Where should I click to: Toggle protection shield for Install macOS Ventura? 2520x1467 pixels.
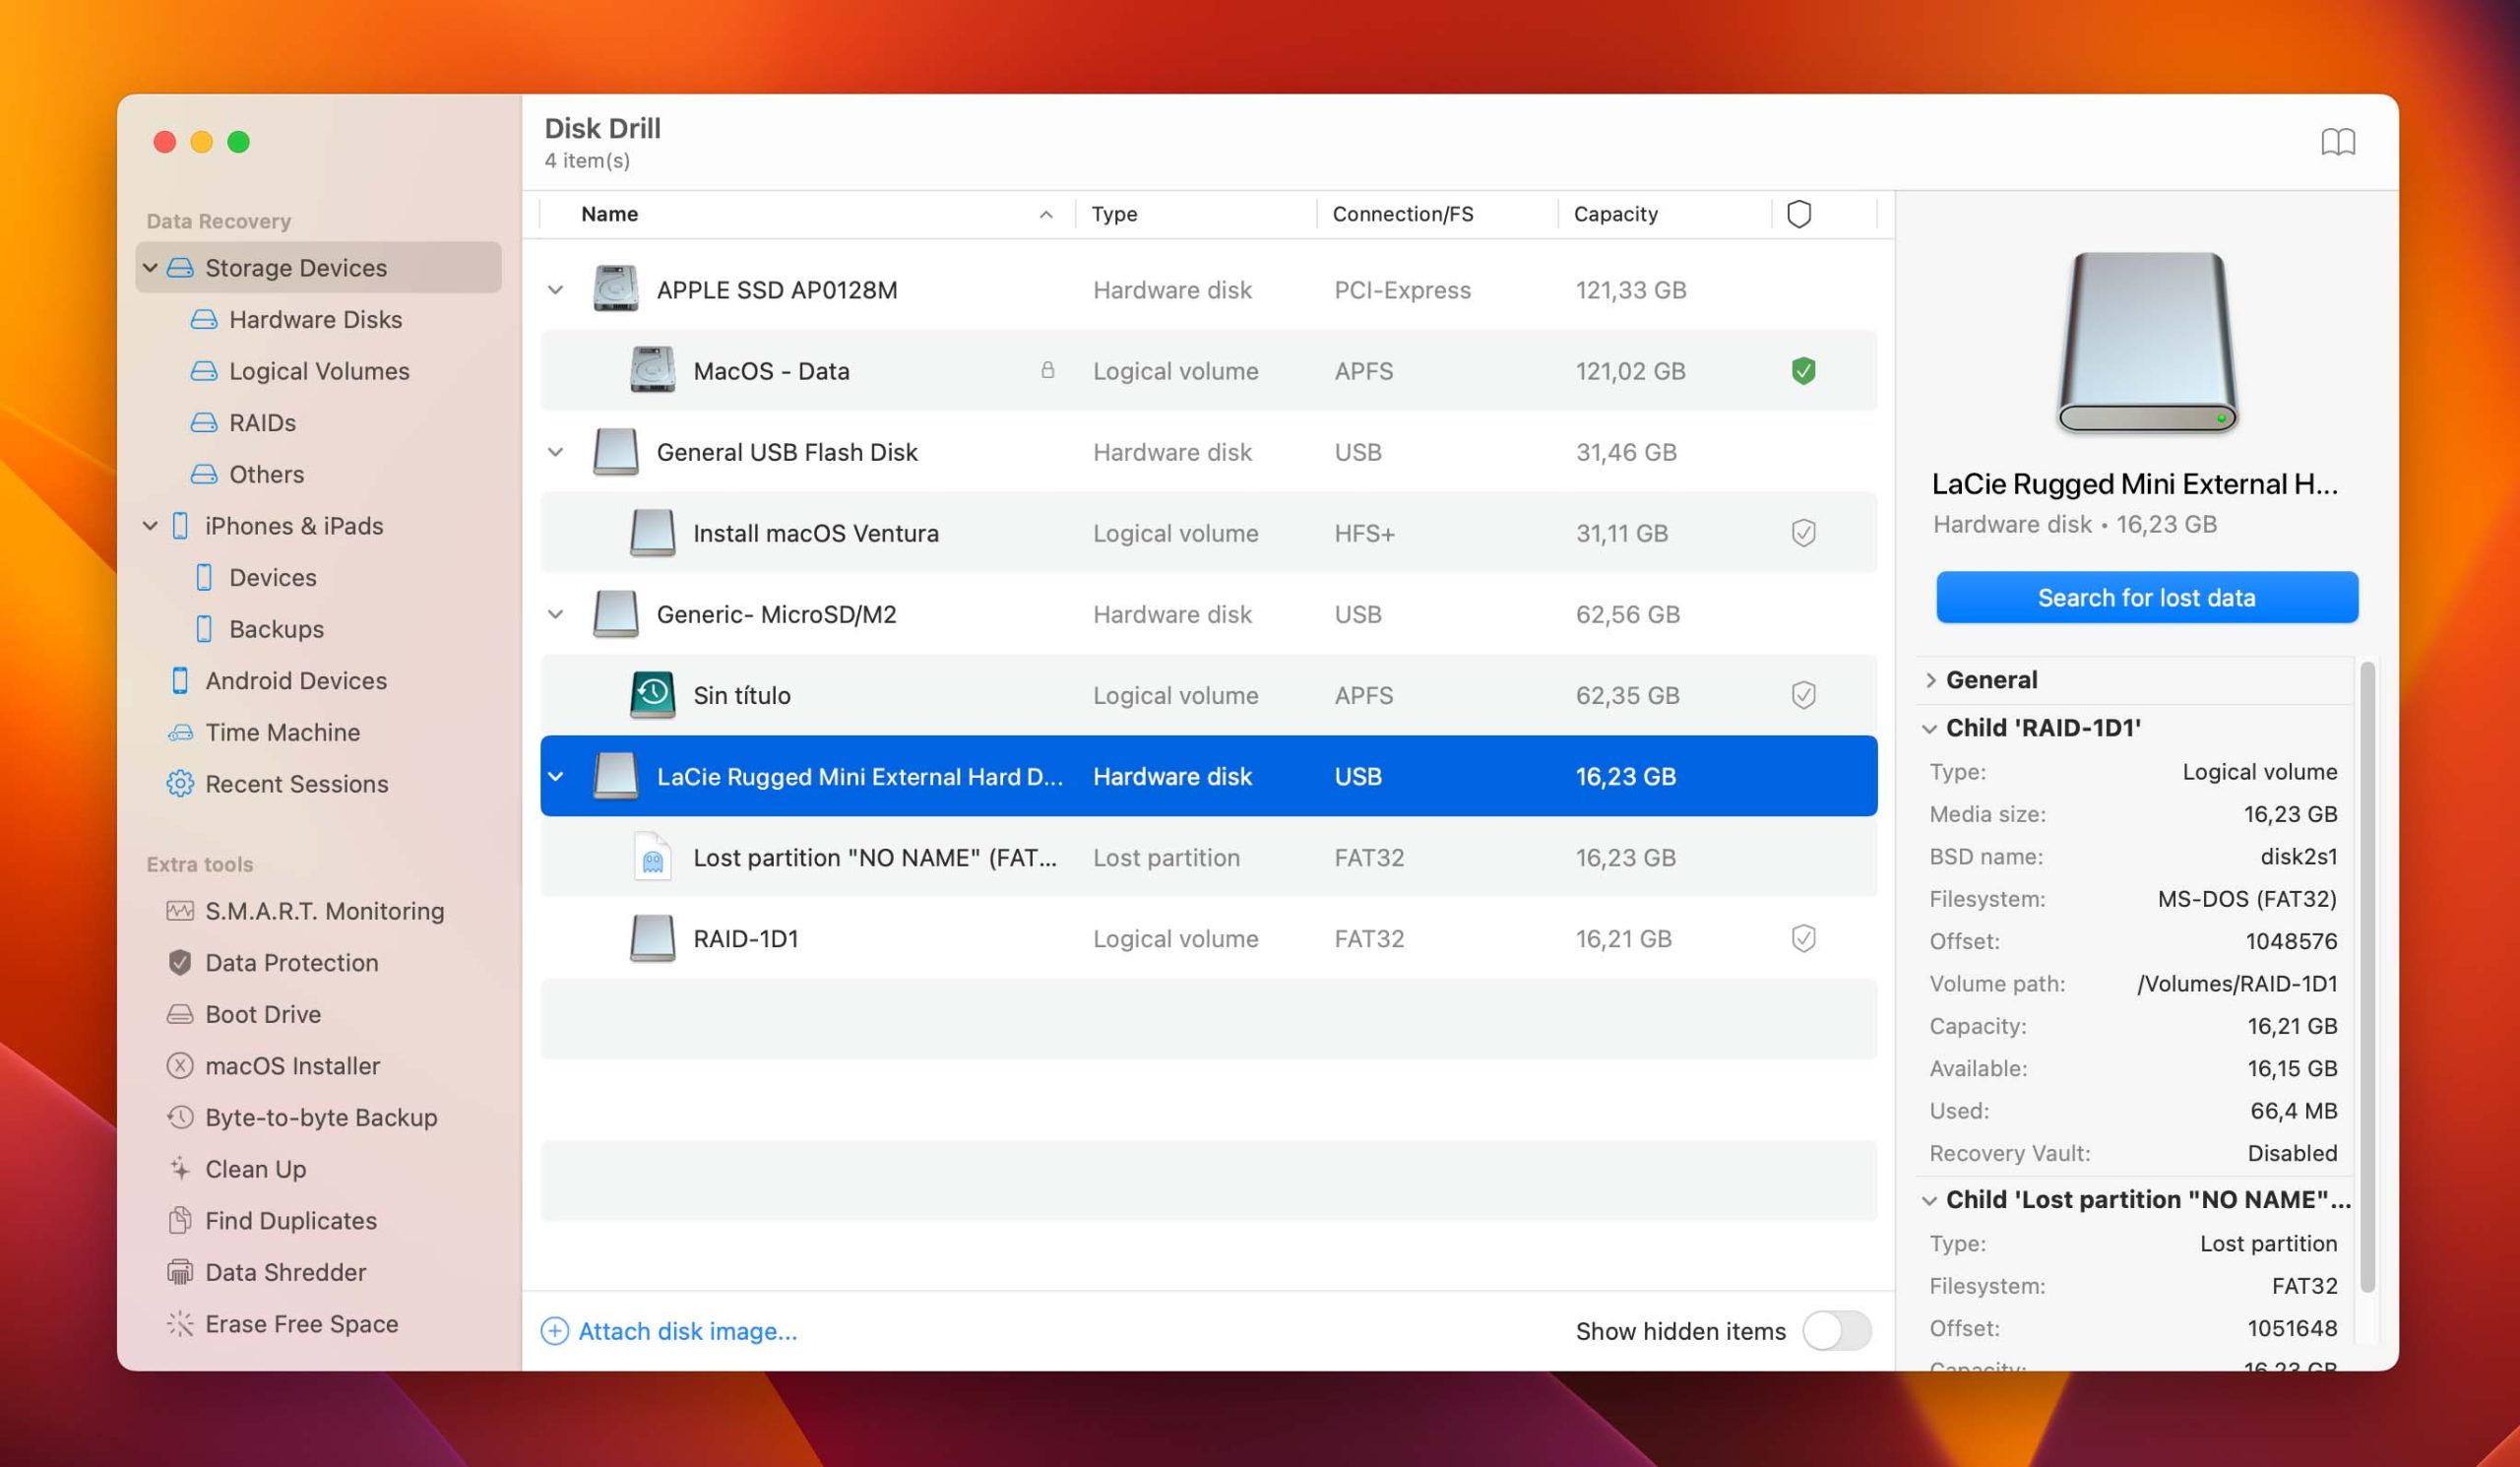tap(1803, 533)
